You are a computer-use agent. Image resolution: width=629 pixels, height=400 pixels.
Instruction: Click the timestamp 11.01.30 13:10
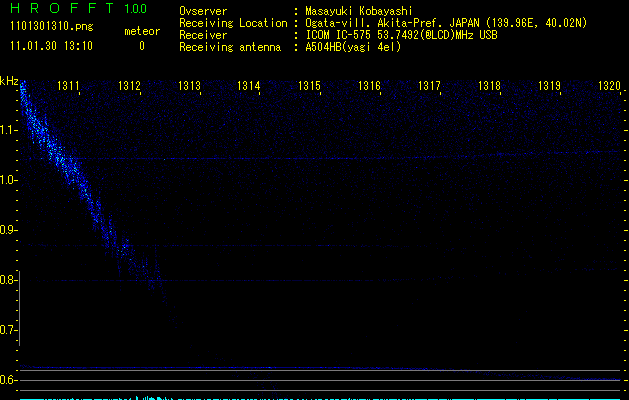[x=51, y=46]
